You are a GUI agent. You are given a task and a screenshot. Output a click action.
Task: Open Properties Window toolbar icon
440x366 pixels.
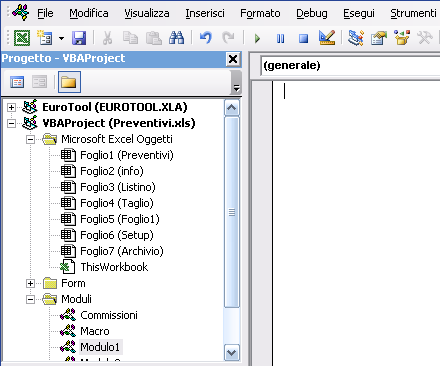tap(379, 38)
